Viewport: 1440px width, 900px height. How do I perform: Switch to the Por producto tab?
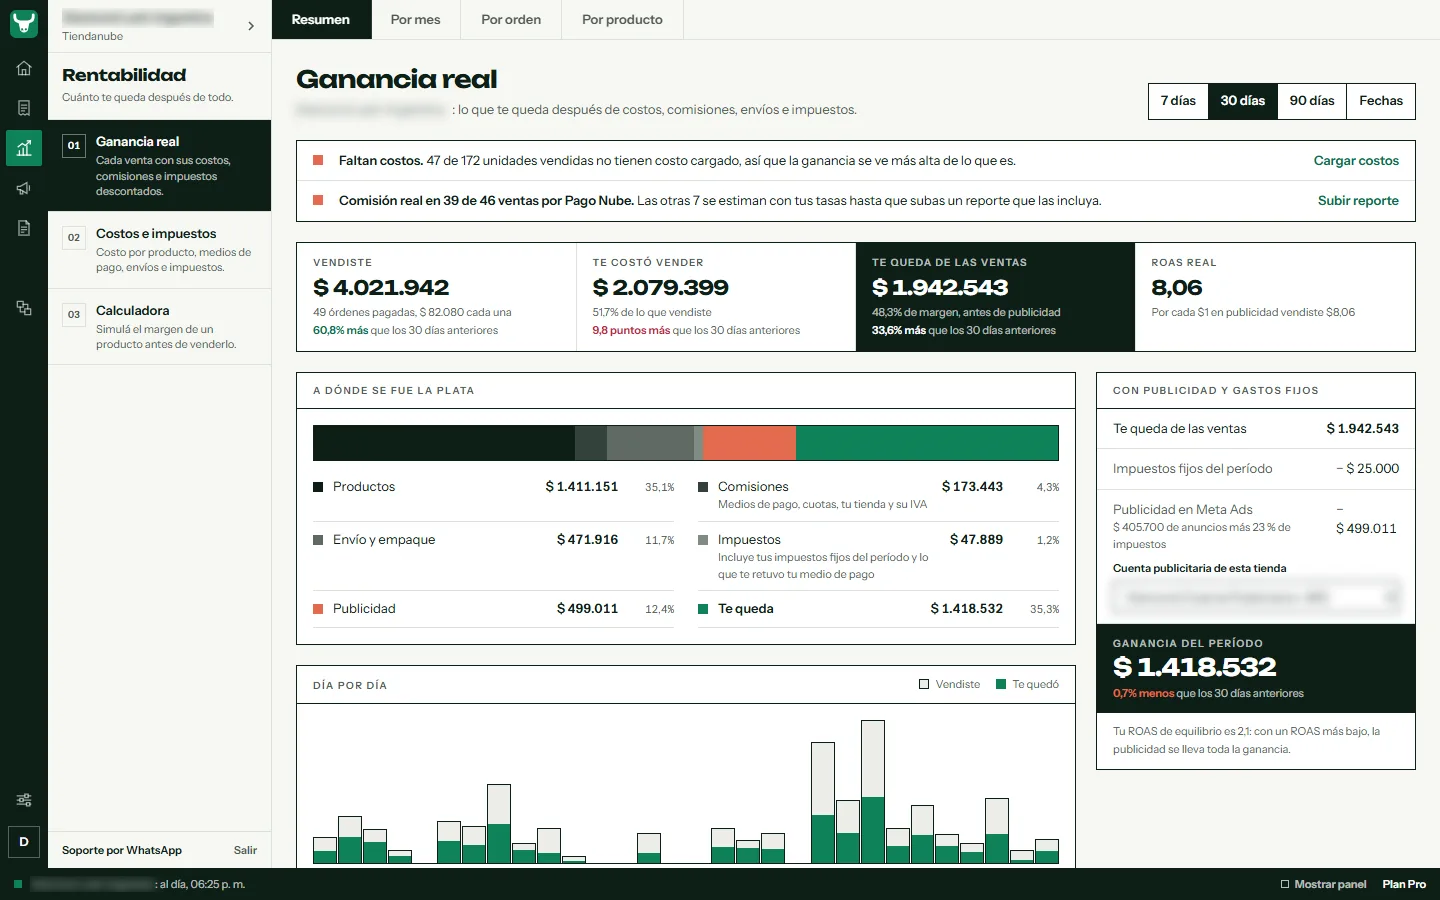click(x=622, y=20)
